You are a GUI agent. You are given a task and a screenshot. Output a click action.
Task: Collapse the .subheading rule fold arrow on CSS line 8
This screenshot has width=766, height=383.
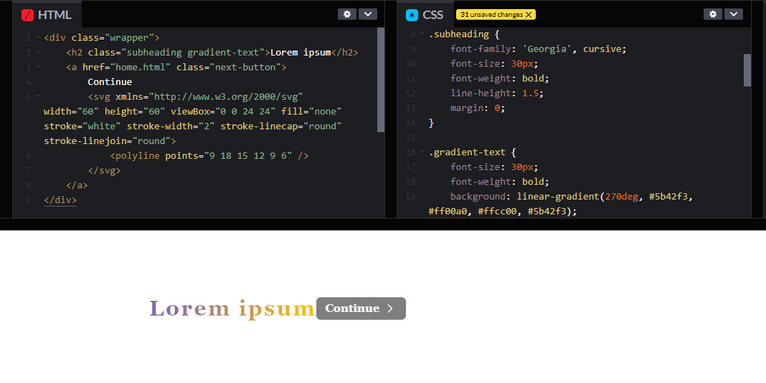(423, 34)
